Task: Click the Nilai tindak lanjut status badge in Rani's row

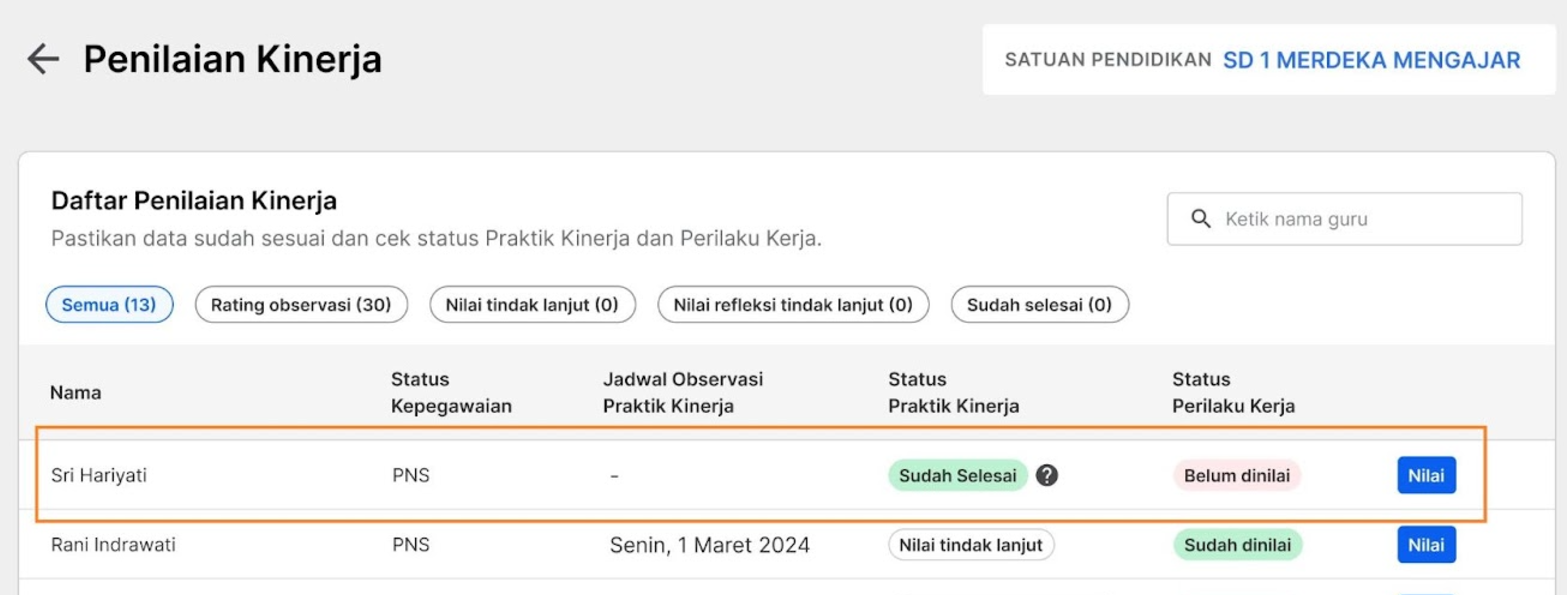Action: tap(970, 545)
